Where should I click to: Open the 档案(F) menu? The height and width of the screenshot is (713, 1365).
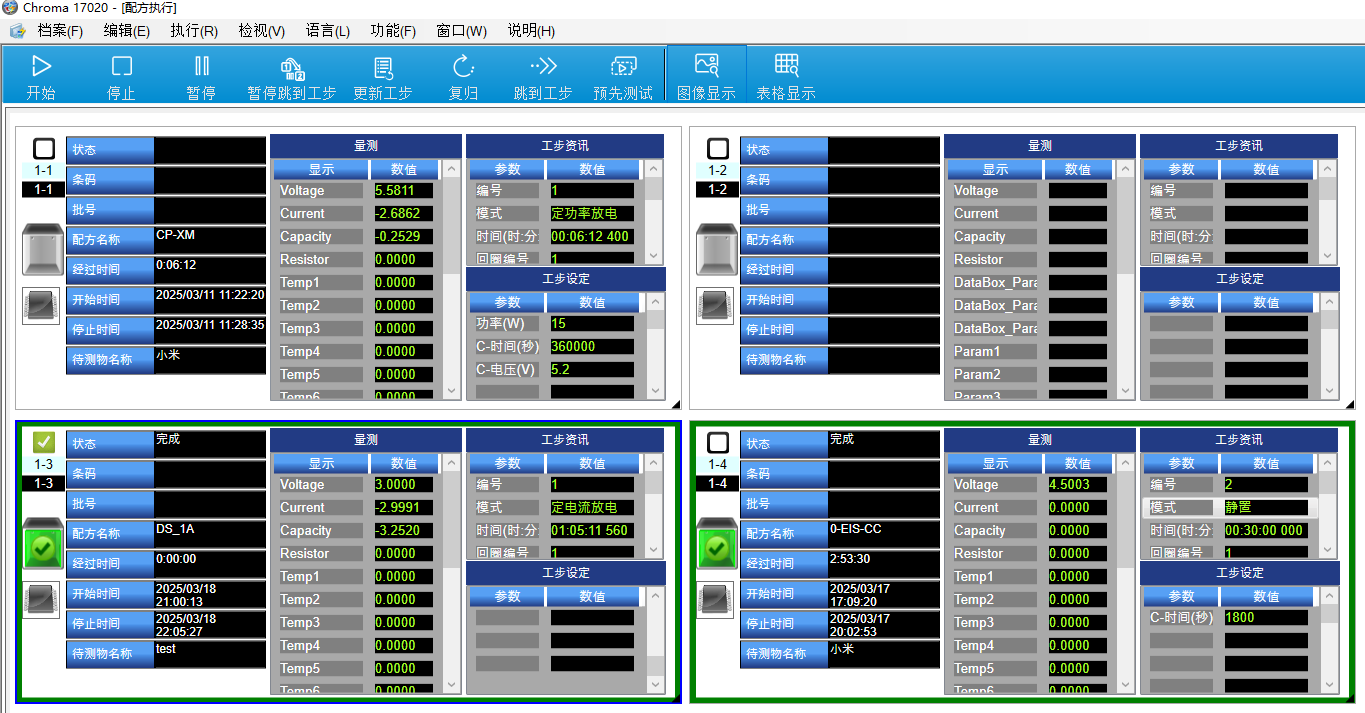pos(60,31)
